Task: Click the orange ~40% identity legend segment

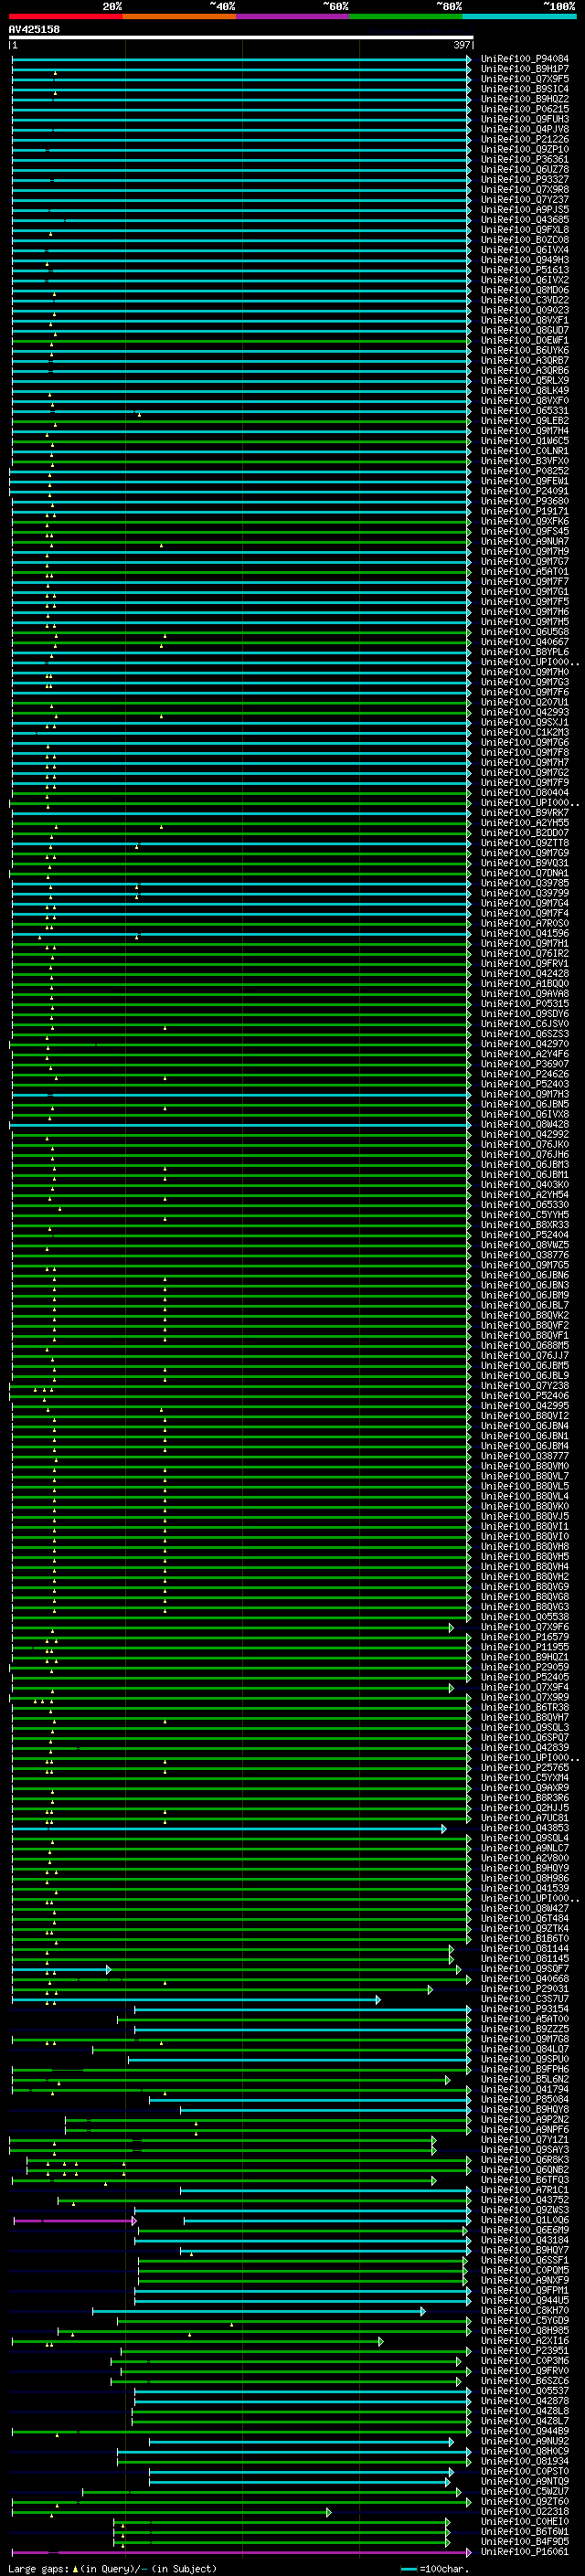Action: pos(179,16)
